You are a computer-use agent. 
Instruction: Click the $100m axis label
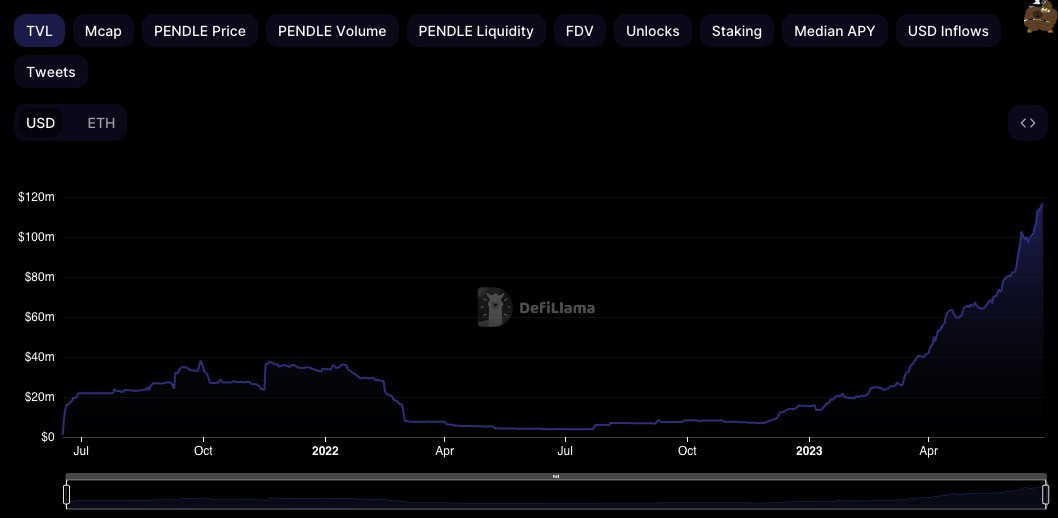pos(36,237)
